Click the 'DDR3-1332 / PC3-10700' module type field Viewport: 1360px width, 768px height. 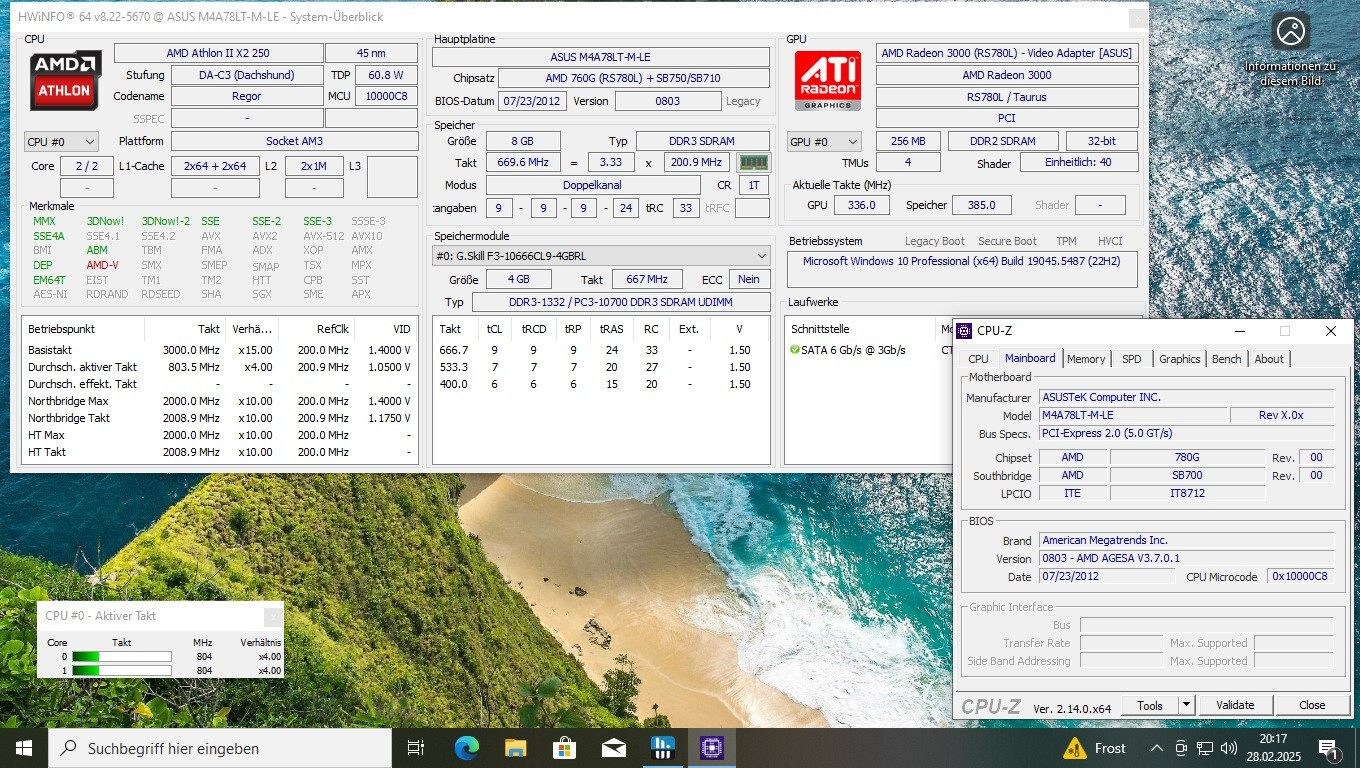(x=621, y=302)
